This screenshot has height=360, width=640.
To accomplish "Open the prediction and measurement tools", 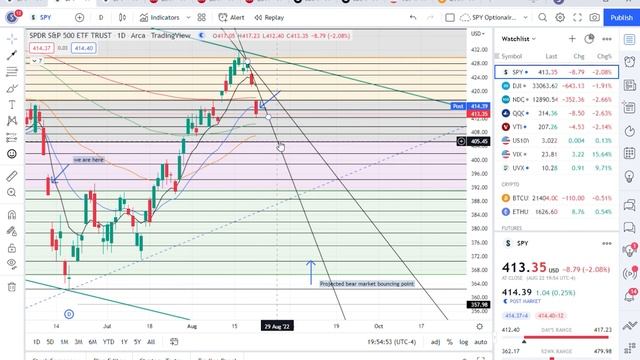I will [x=12, y=138].
